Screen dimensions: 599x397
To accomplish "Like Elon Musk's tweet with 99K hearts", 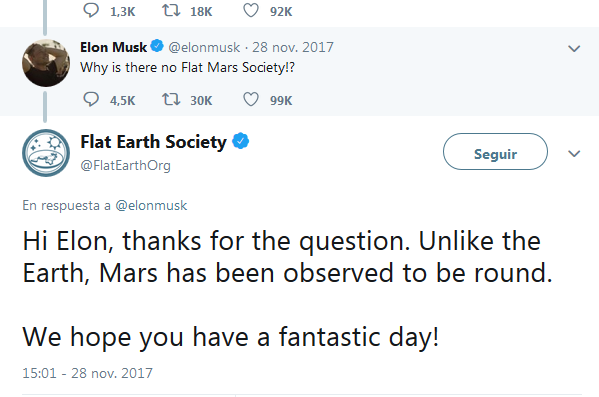I will click(x=251, y=100).
